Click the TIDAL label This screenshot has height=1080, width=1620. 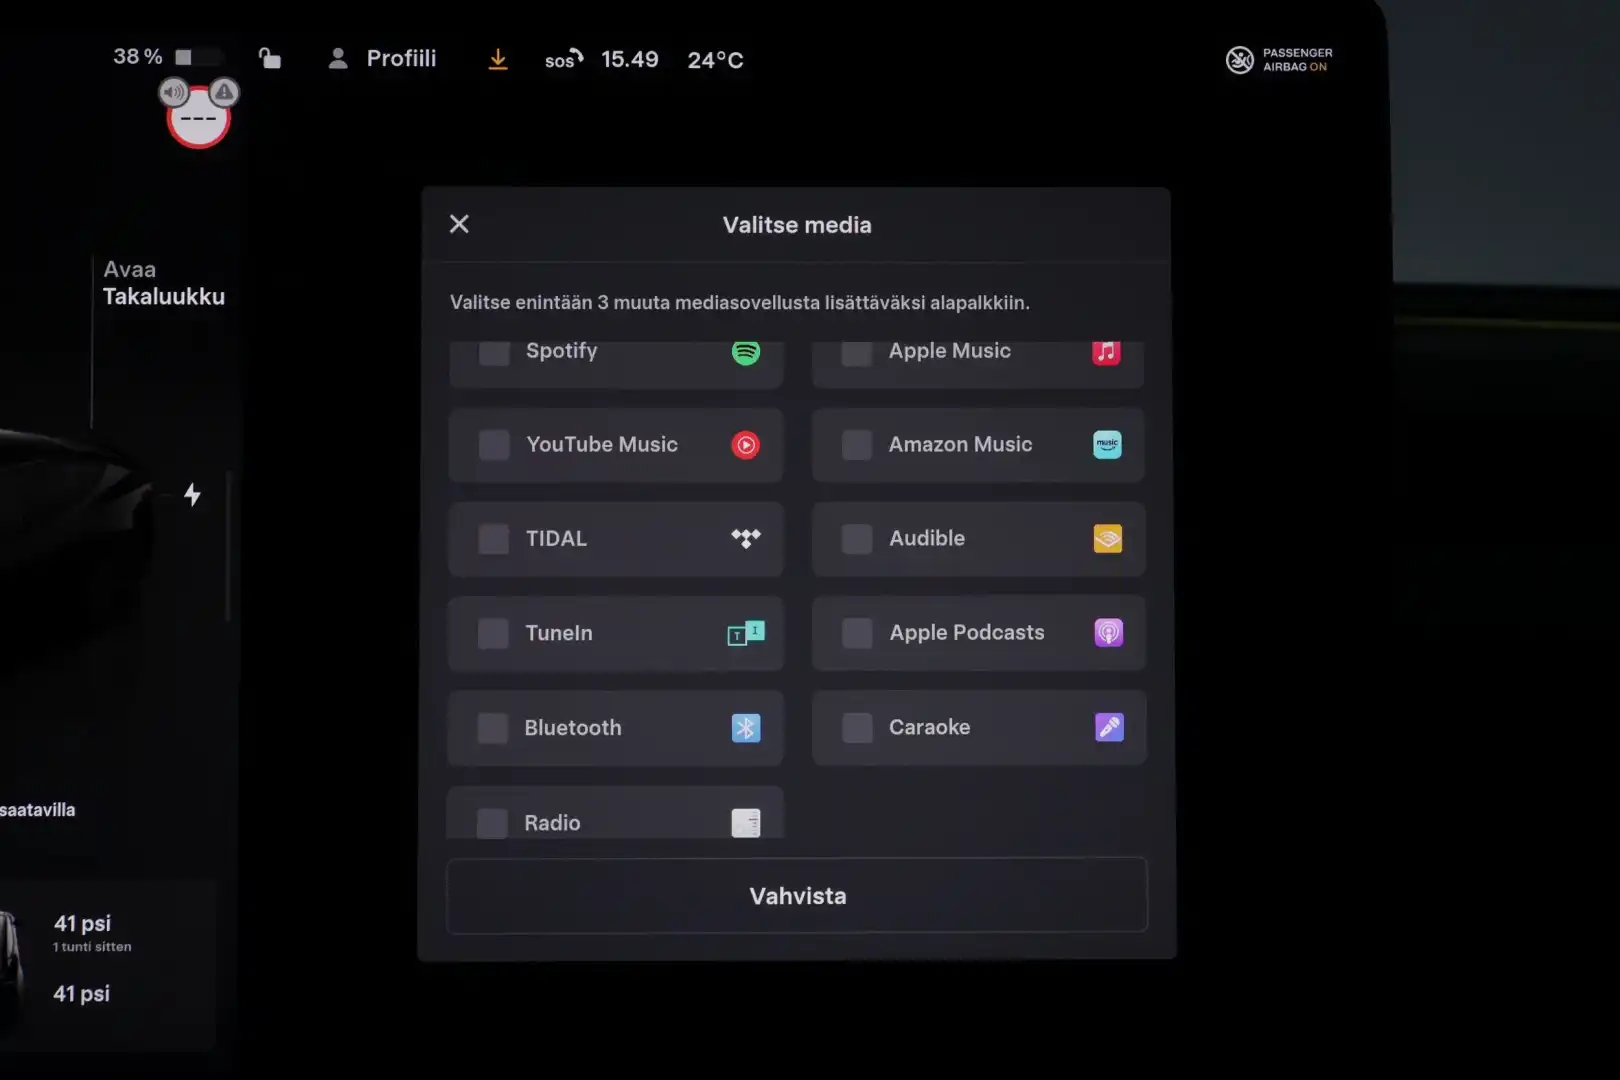tap(556, 538)
